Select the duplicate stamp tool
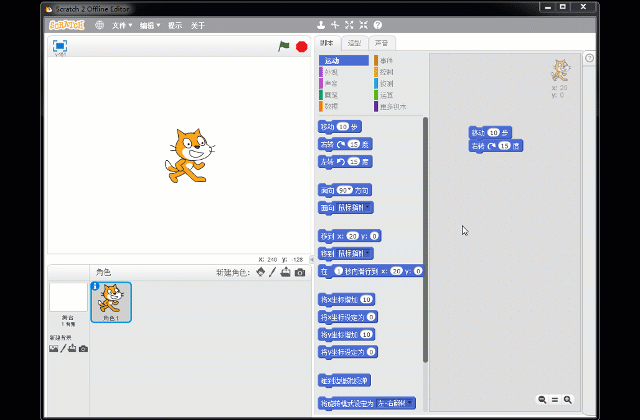The height and width of the screenshot is (420, 640). coord(321,25)
